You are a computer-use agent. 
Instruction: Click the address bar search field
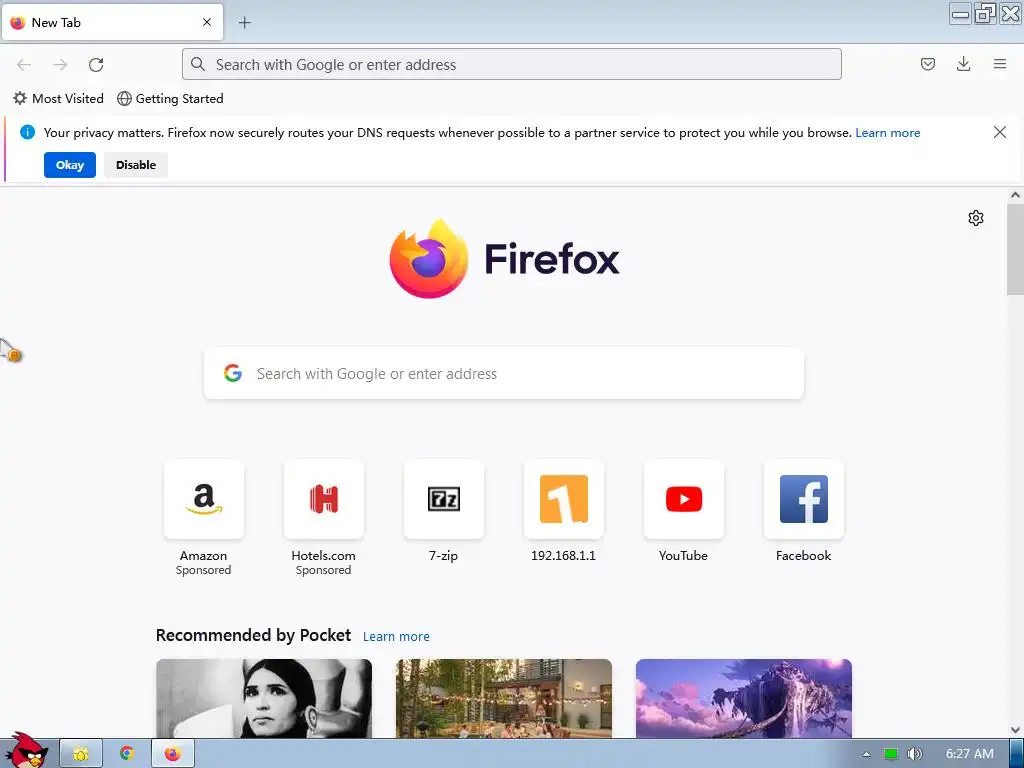pos(511,64)
